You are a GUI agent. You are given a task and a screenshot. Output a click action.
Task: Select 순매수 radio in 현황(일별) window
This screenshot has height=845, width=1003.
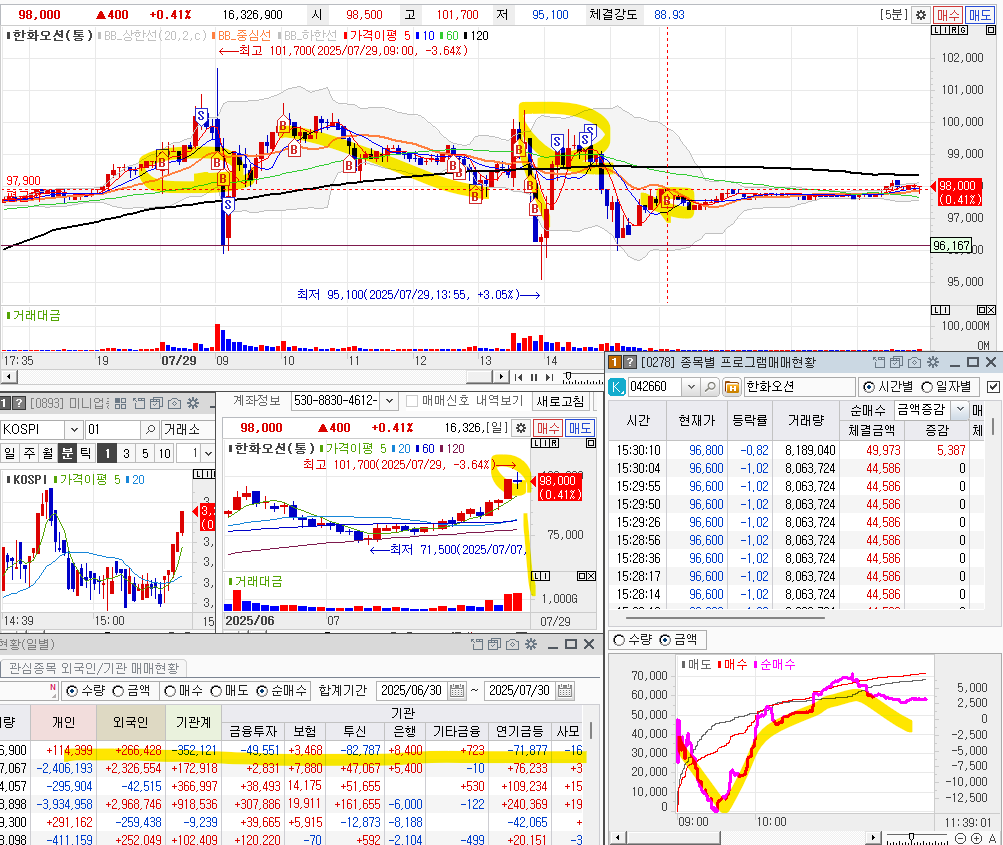point(262,691)
